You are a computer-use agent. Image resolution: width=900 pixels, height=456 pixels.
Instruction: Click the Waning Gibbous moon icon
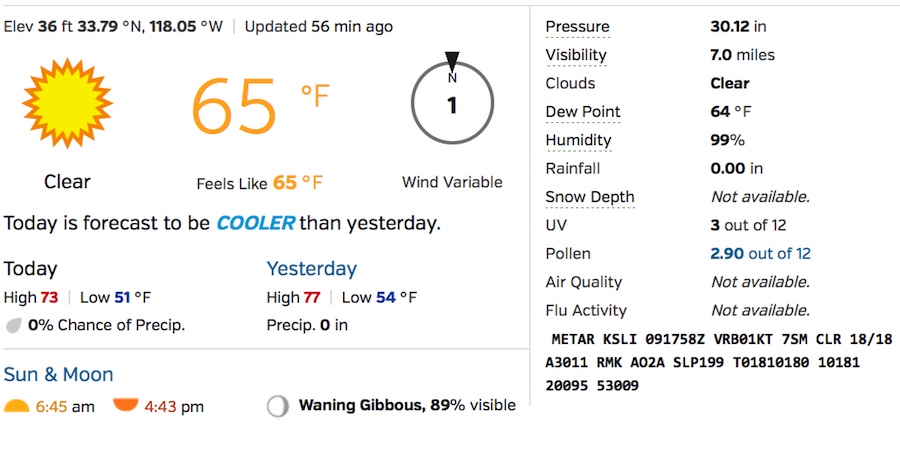(x=278, y=406)
